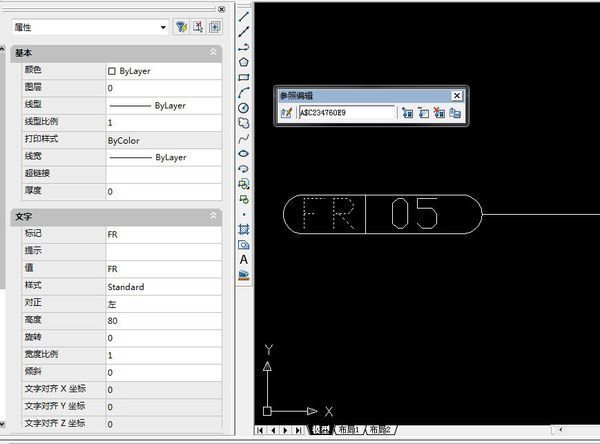
Task: Click the reference name field A$C234760E9
Action: click(x=346, y=113)
